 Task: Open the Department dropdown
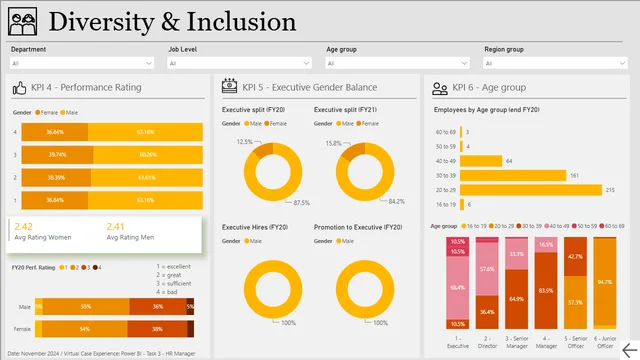click(82, 63)
